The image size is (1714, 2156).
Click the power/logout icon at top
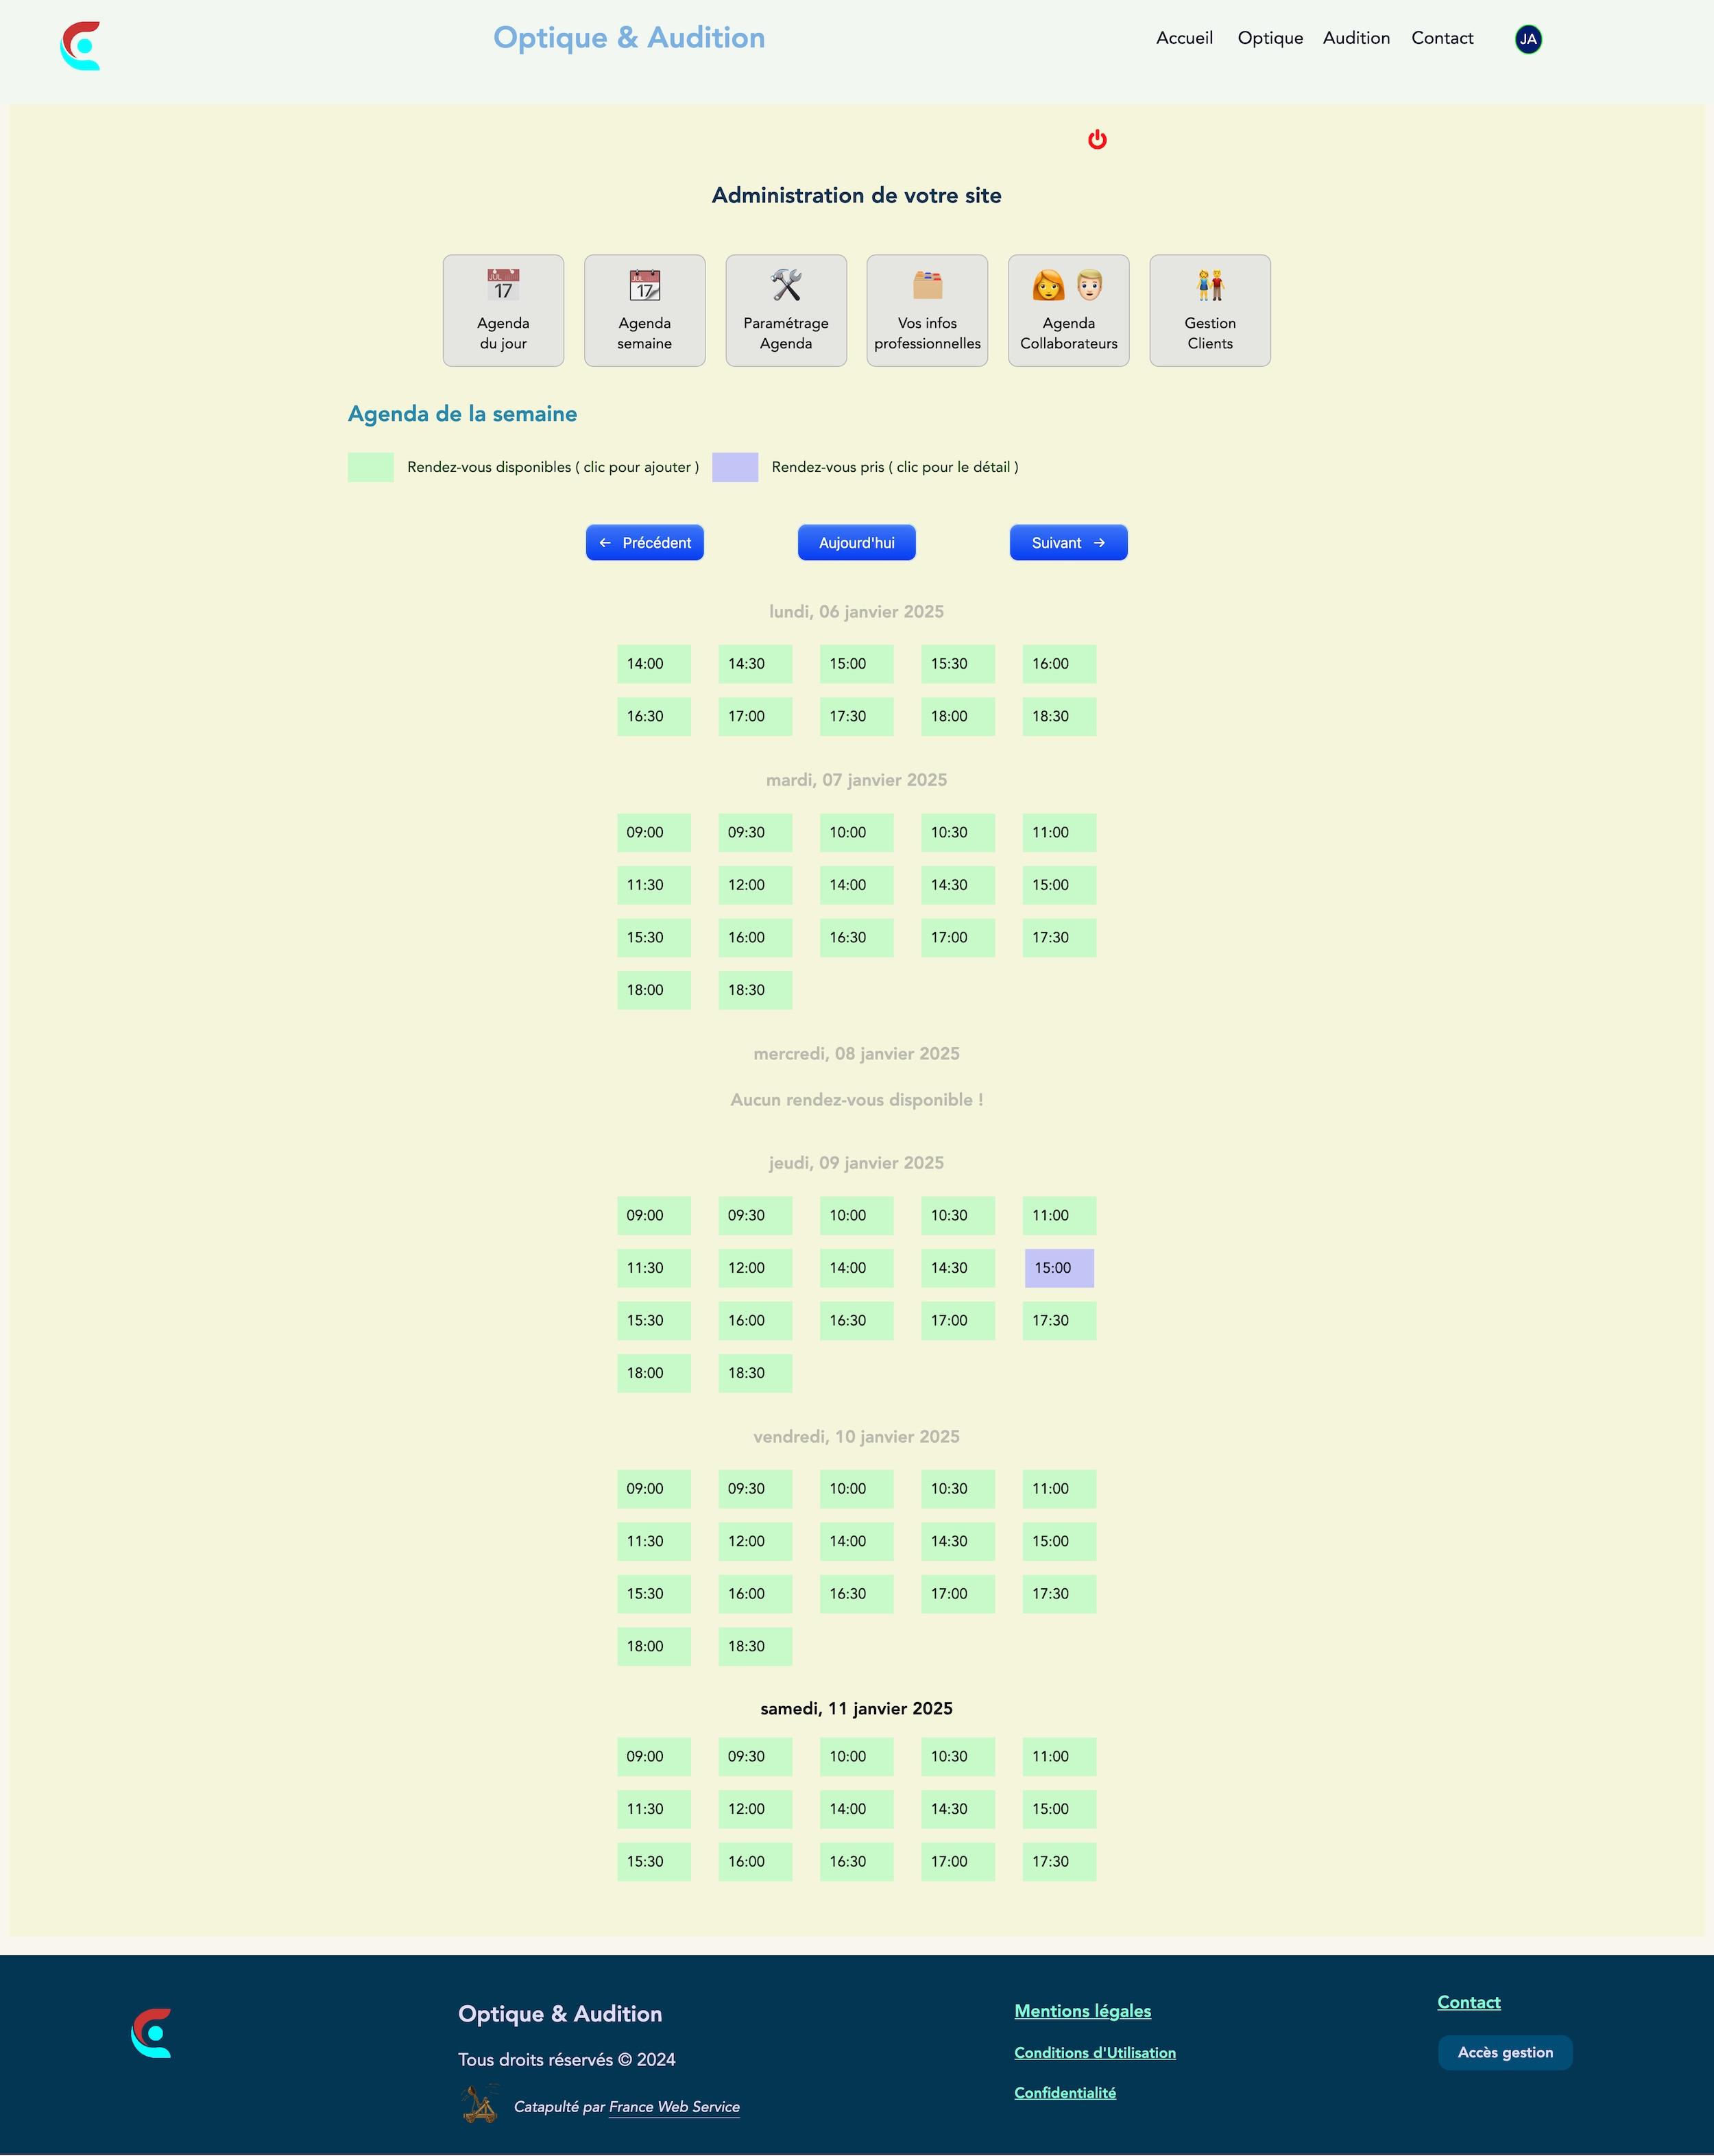pos(1095,139)
